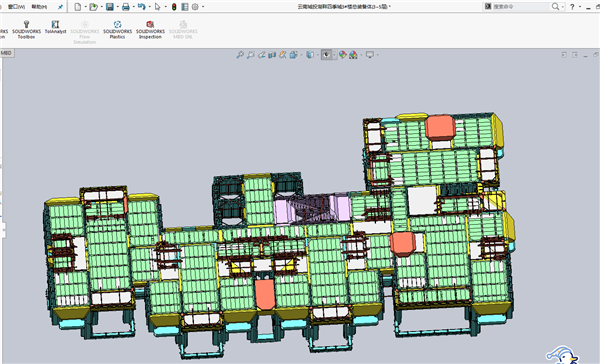Image resolution: width=600 pixels, height=364 pixels.
Task: Click the search command input field
Action: (521, 7)
